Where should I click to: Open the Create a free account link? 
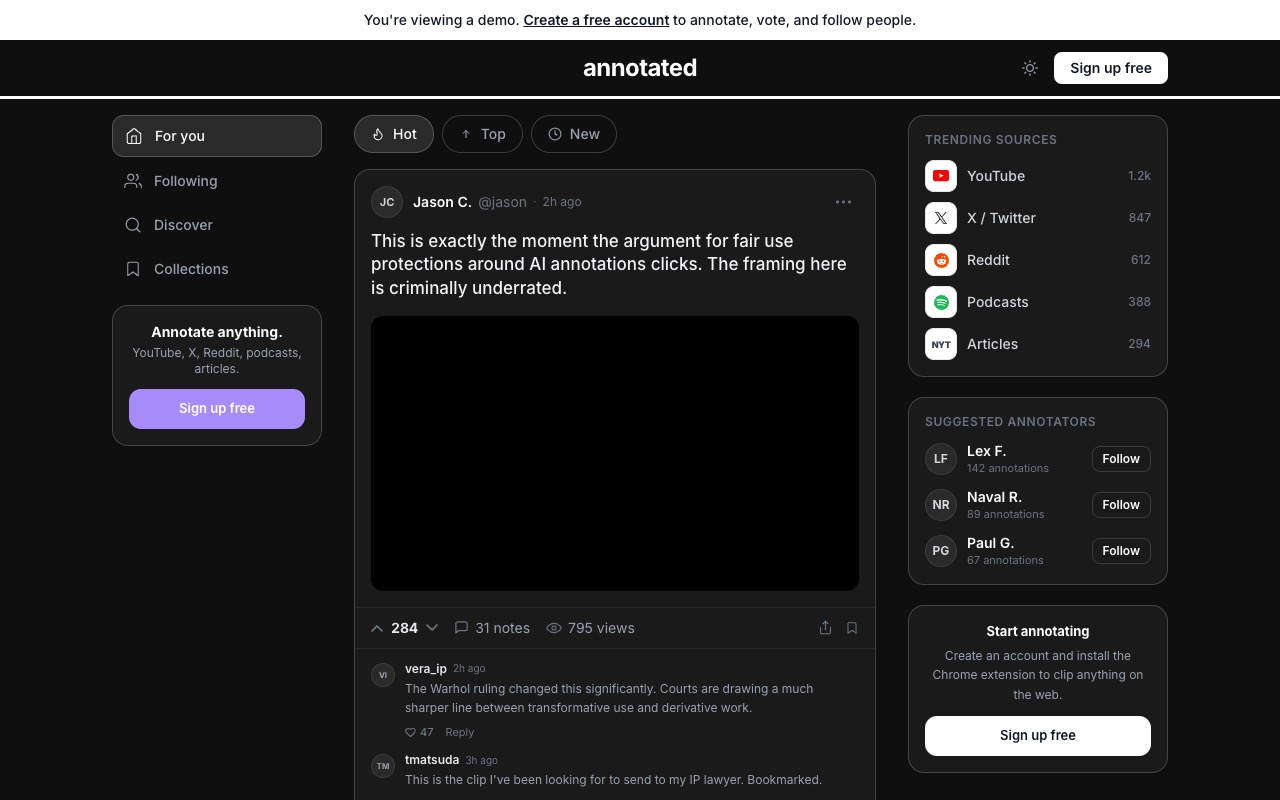[x=596, y=20]
